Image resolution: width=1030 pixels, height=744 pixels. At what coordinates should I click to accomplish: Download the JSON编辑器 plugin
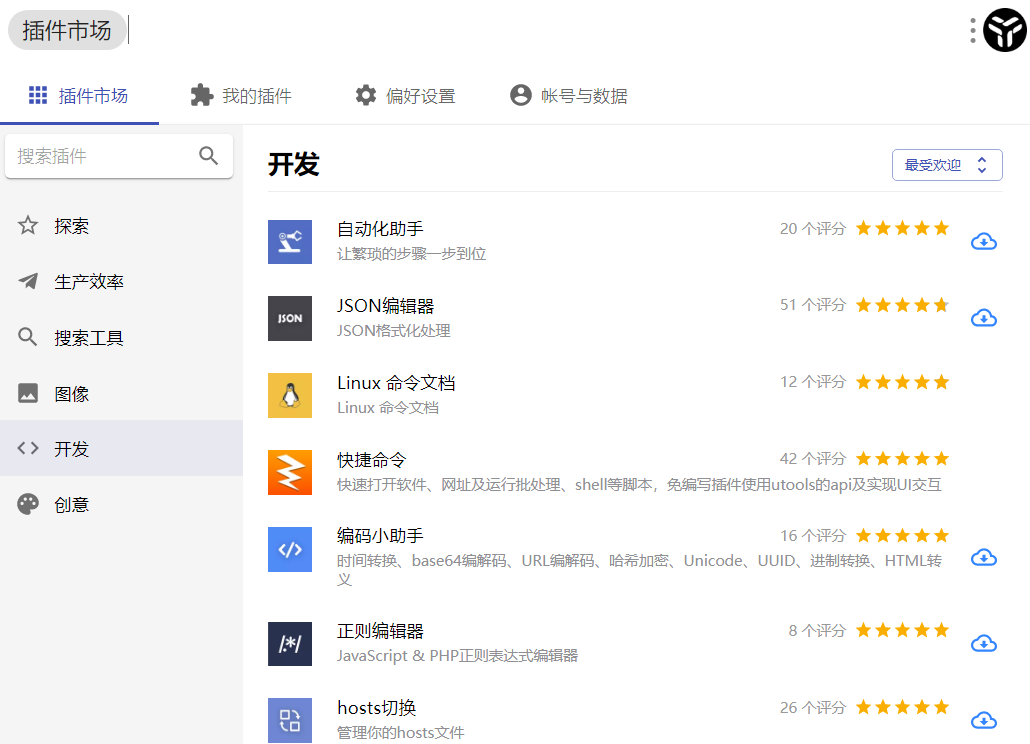coord(983,318)
